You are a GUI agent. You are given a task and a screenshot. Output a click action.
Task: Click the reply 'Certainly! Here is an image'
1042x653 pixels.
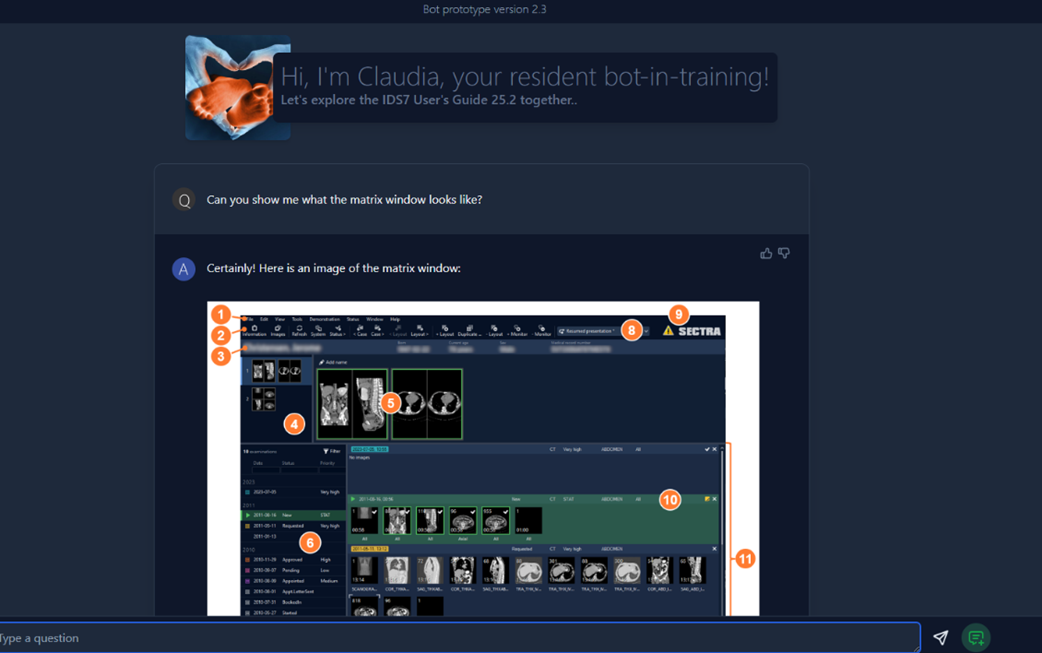334,268
